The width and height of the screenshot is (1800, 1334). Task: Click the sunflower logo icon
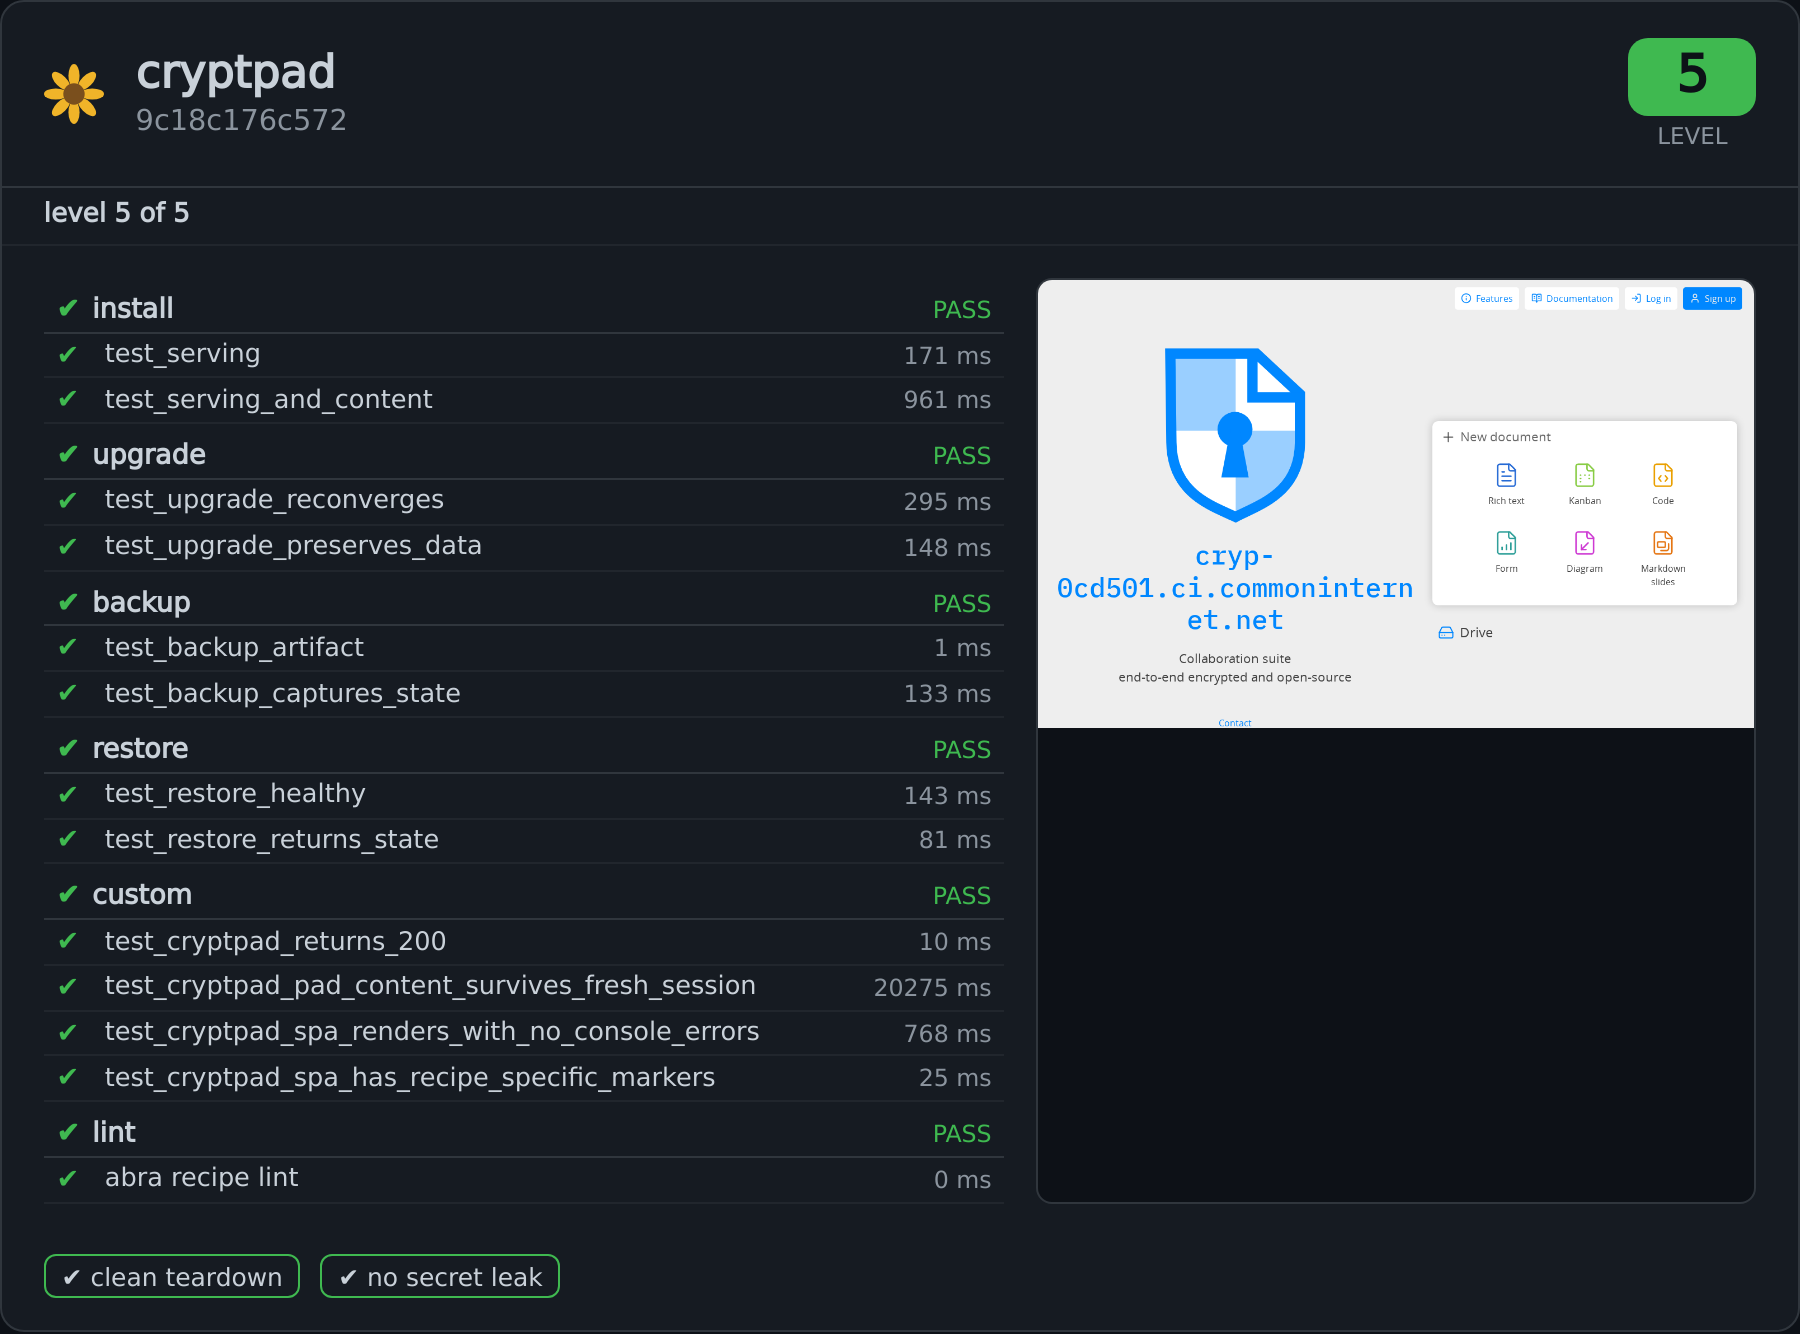click(74, 94)
